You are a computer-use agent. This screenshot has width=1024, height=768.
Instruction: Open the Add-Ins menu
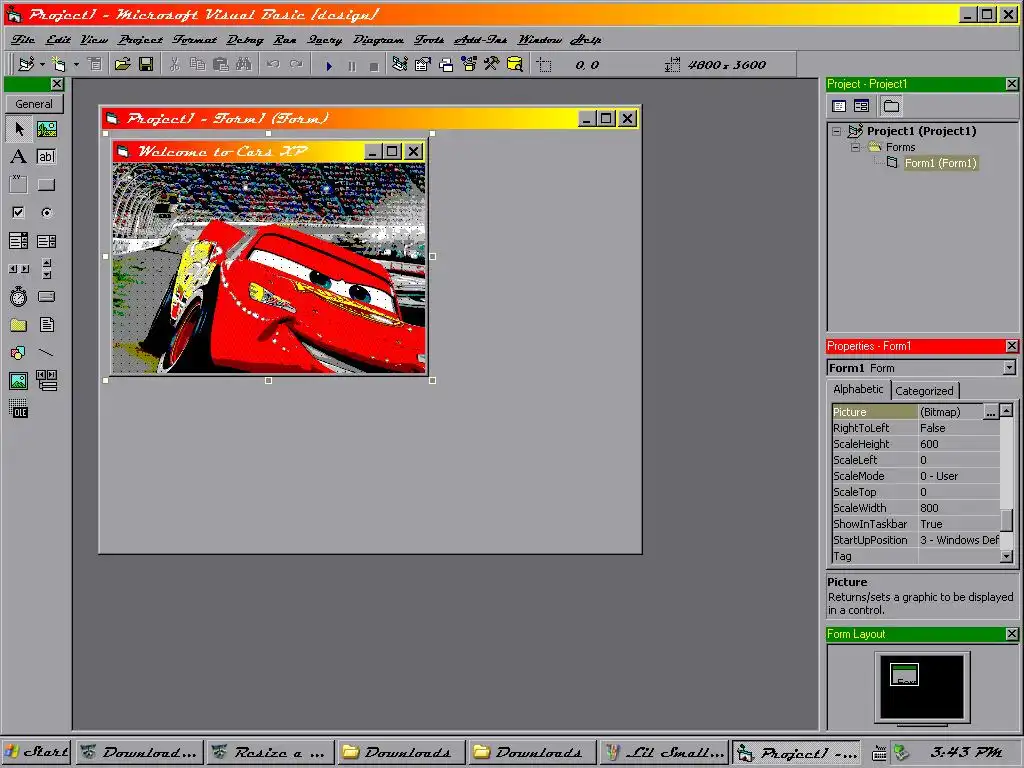481,40
